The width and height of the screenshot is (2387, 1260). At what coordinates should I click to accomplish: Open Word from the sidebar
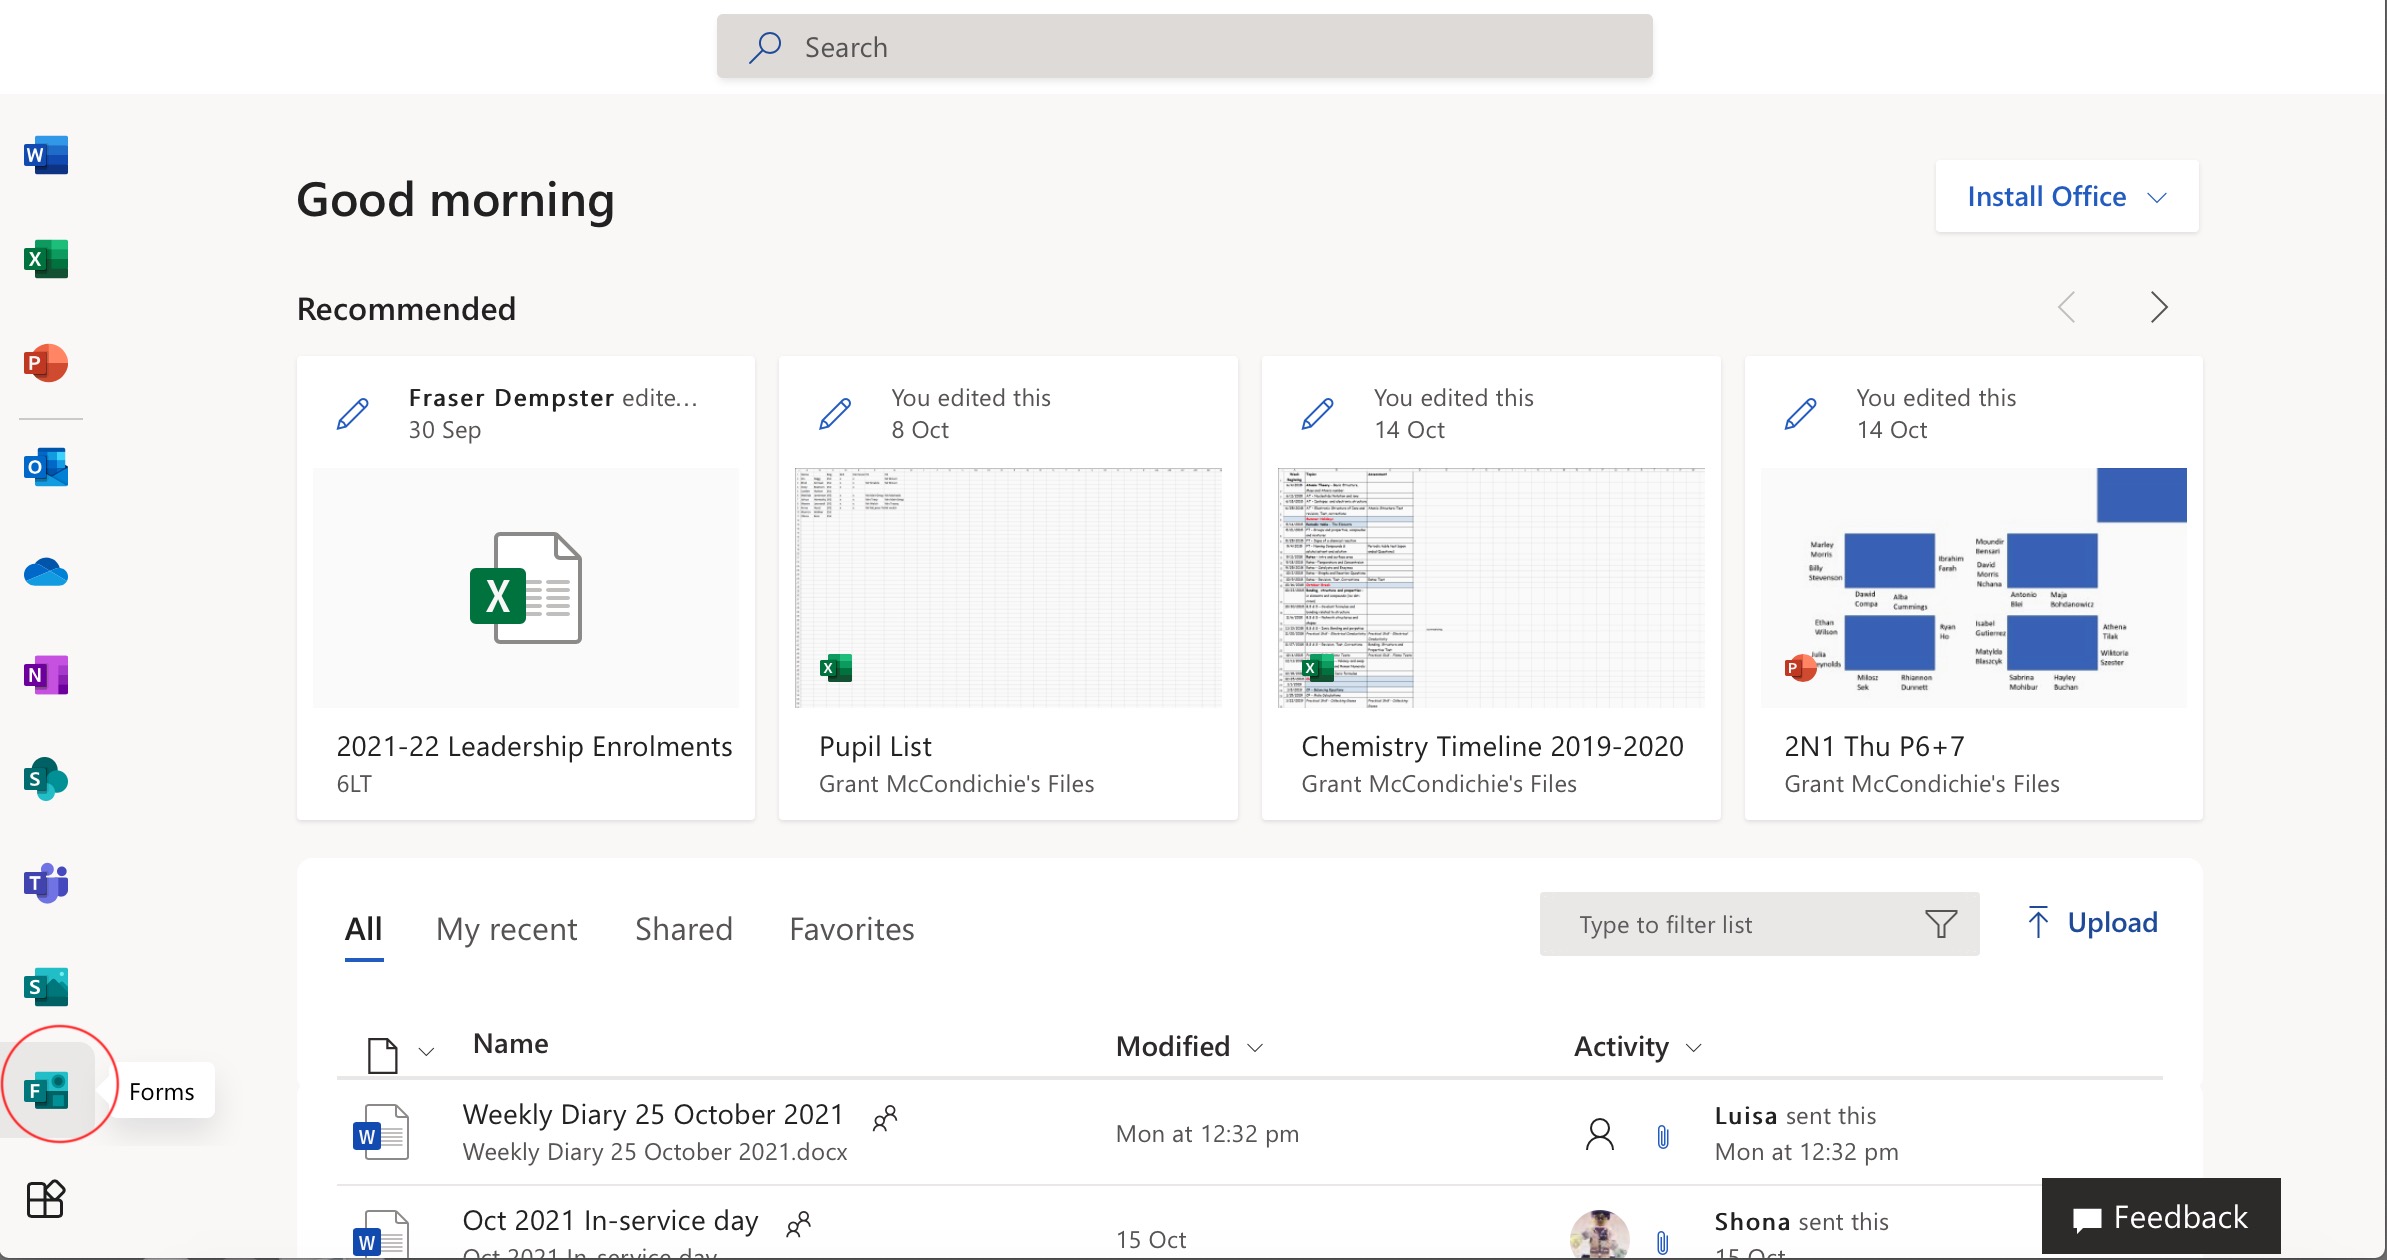(46, 155)
